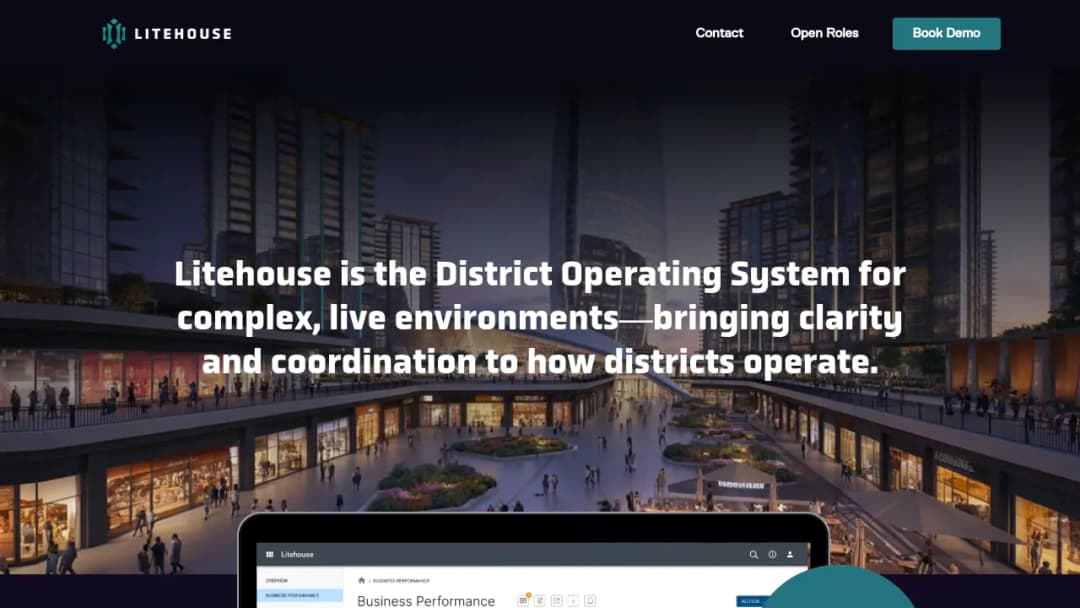Click the search magnifier icon in dashboard bar
This screenshot has height=608, width=1080.
[754, 554]
